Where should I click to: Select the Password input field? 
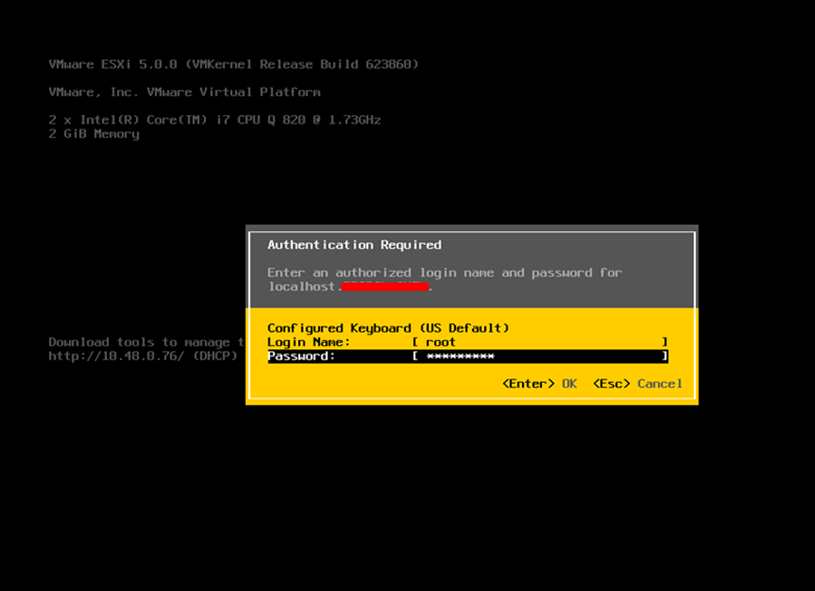pyautogui.click(x=540, y=356)
